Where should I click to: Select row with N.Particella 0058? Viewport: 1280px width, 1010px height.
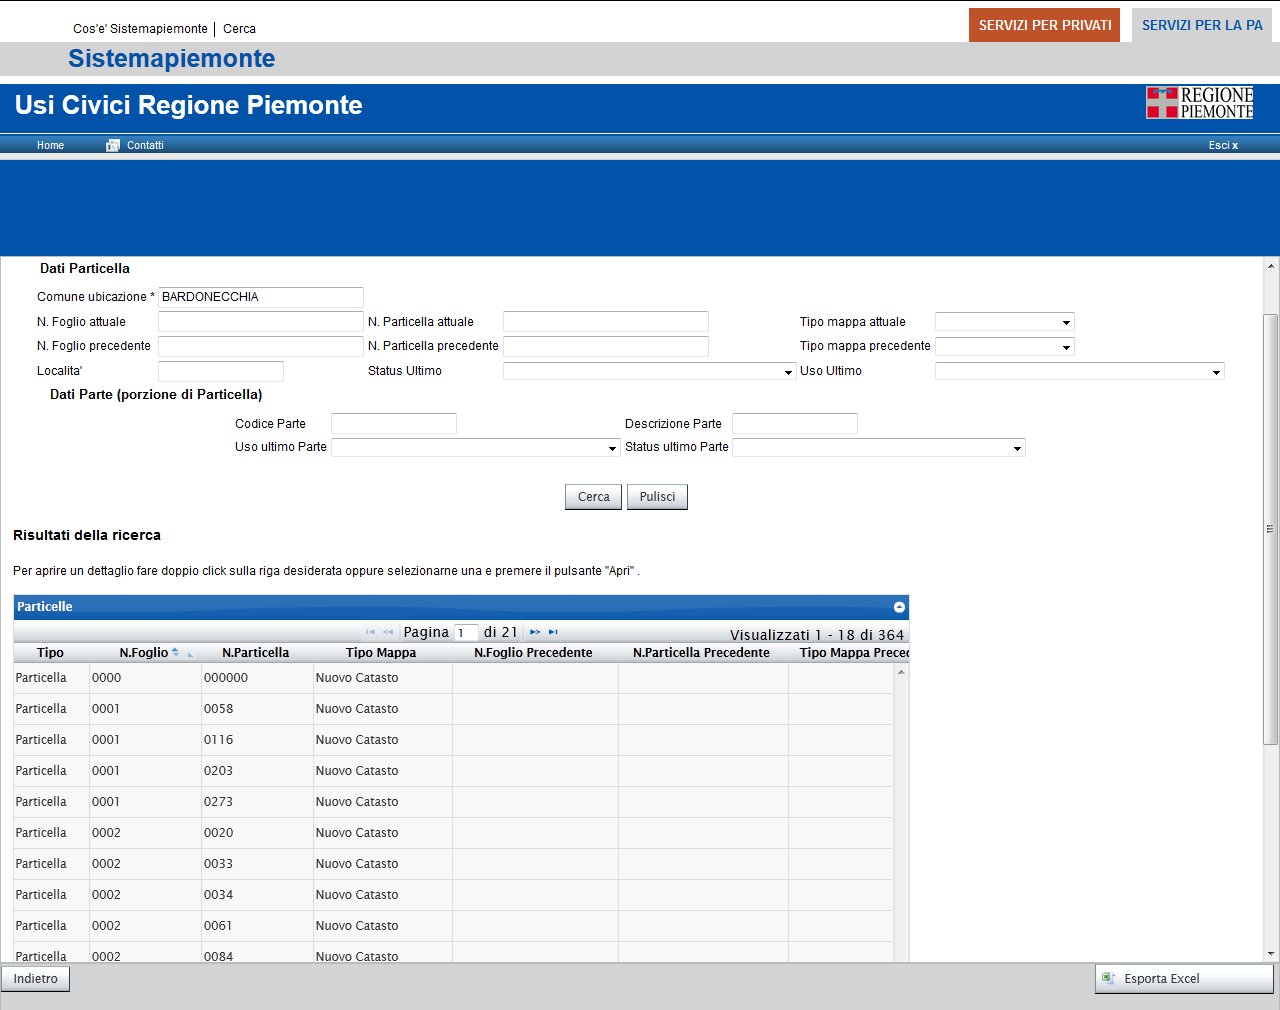[453, 709]
